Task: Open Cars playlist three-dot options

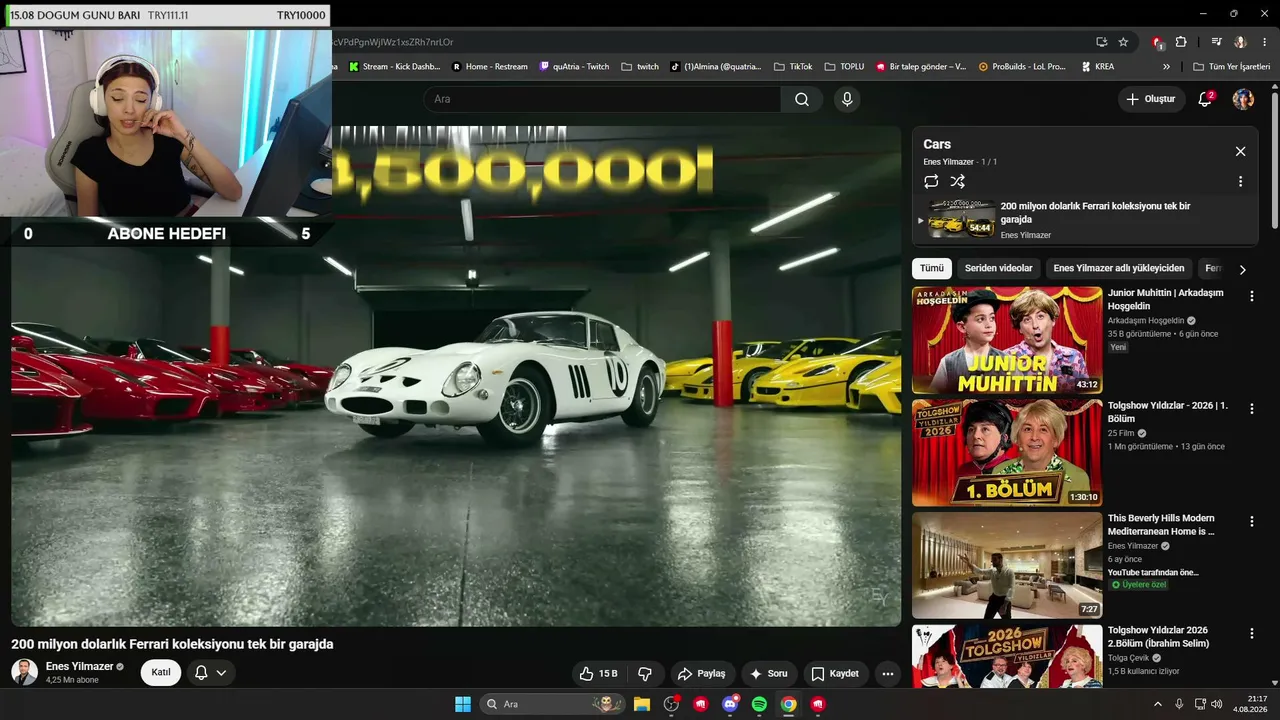Action: point(1240,181)
